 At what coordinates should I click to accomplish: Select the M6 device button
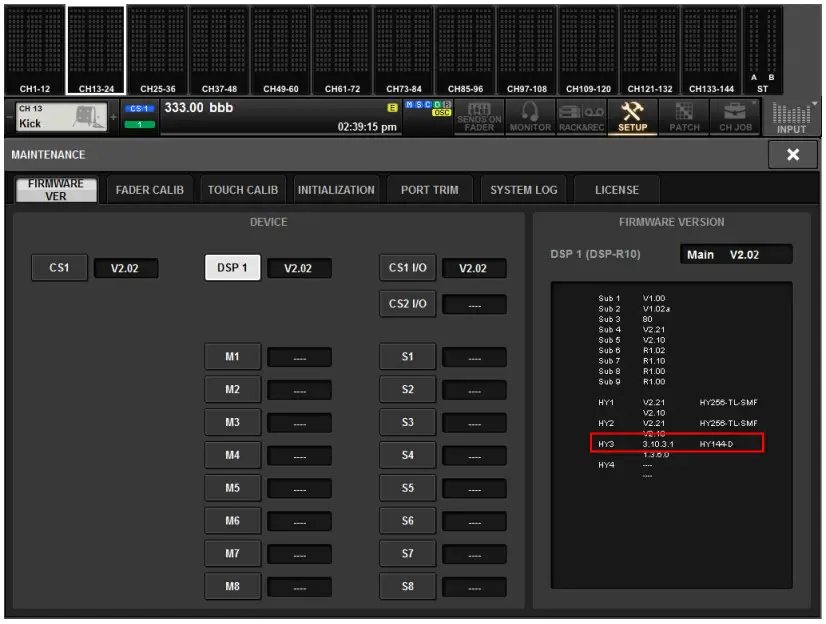pyautogui.click(x=232, y=520)
